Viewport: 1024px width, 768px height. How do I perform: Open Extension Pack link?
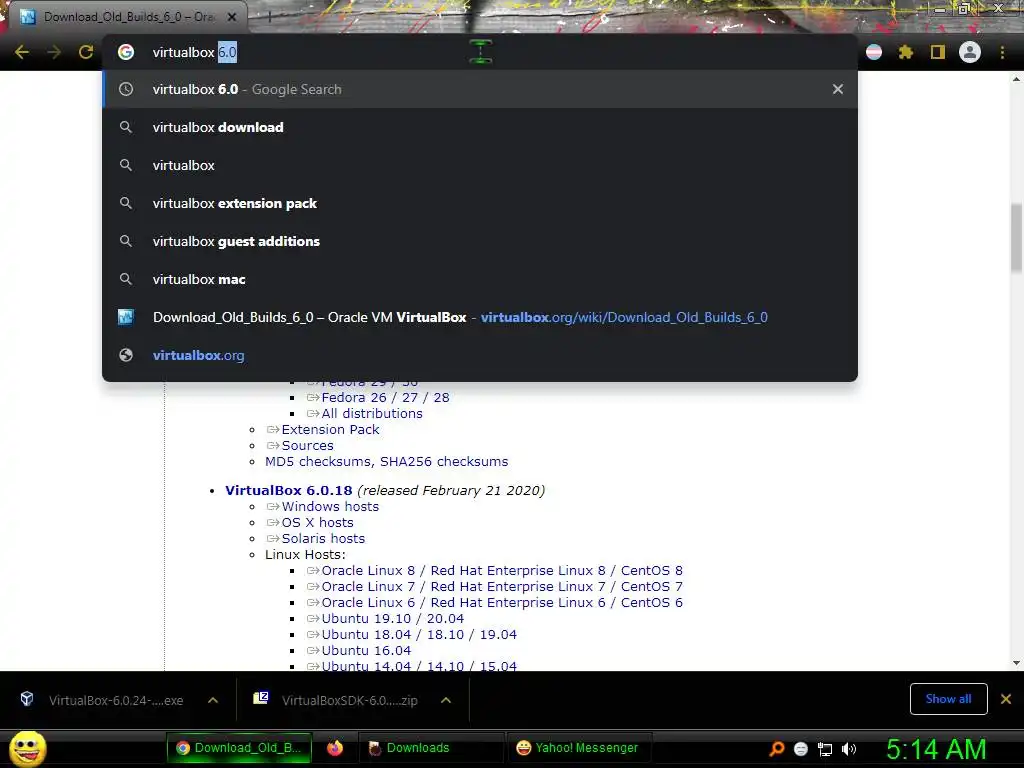point(330,429)
